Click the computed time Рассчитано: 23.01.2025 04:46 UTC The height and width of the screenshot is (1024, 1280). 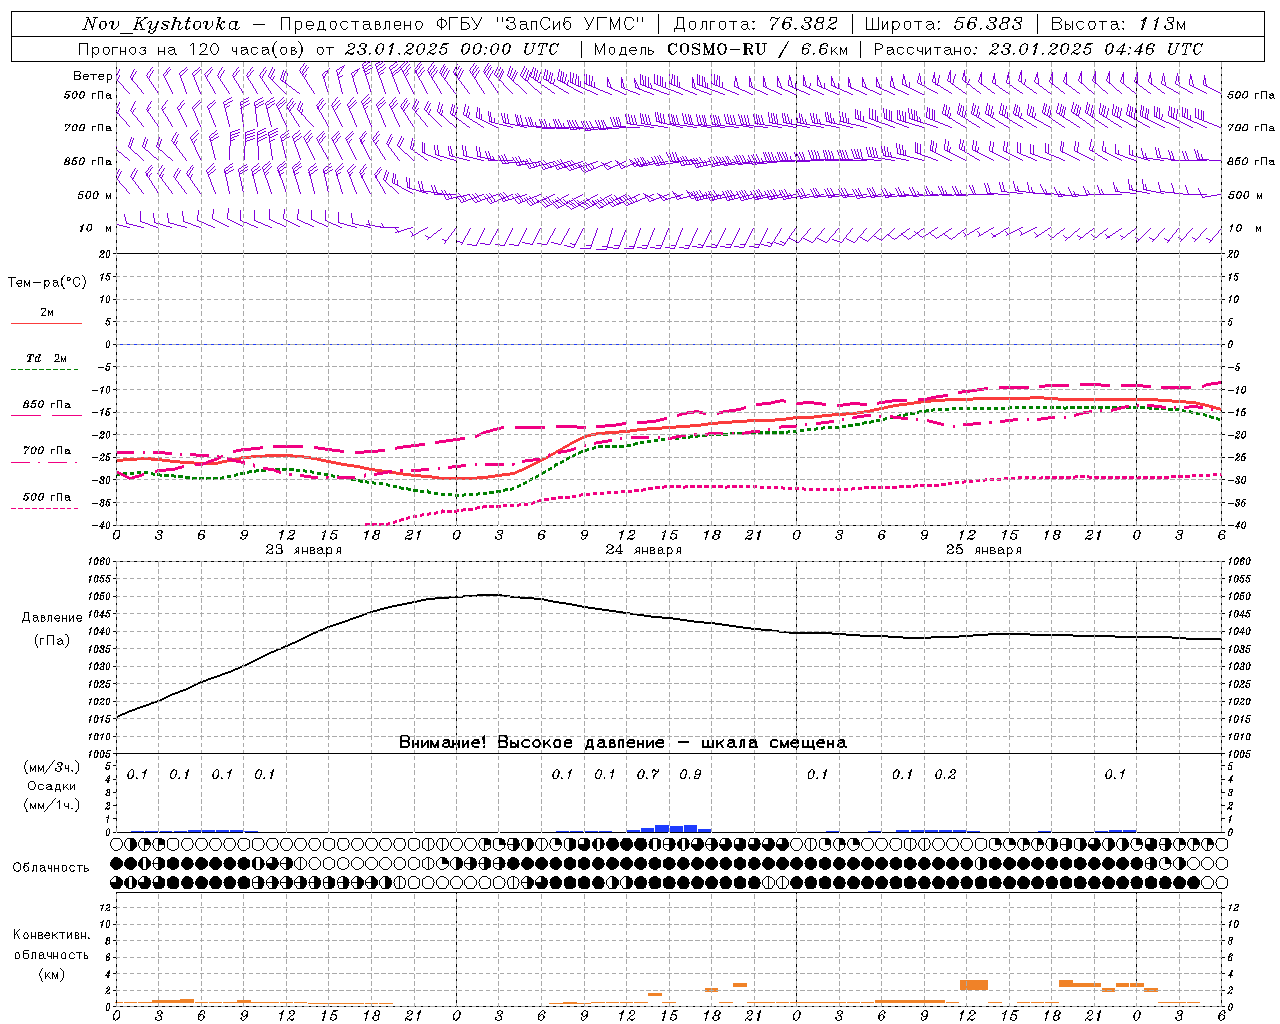coord(1038,49)
